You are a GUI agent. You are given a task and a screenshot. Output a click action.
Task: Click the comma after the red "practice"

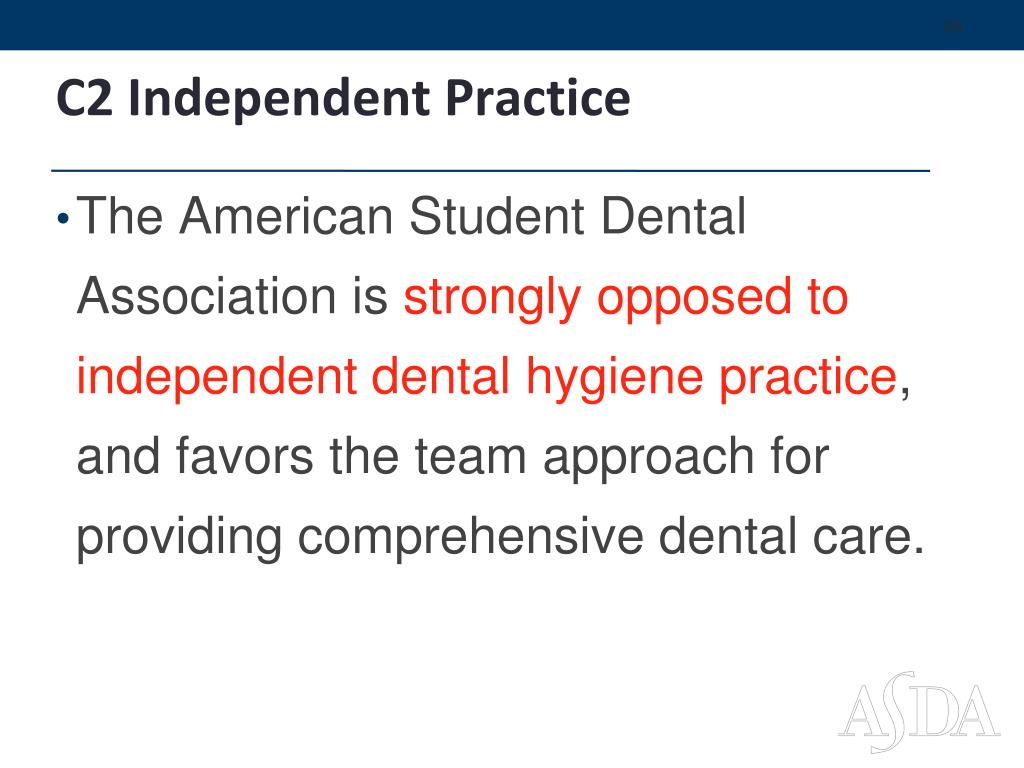pyautogui.click(x=904, y=393)
